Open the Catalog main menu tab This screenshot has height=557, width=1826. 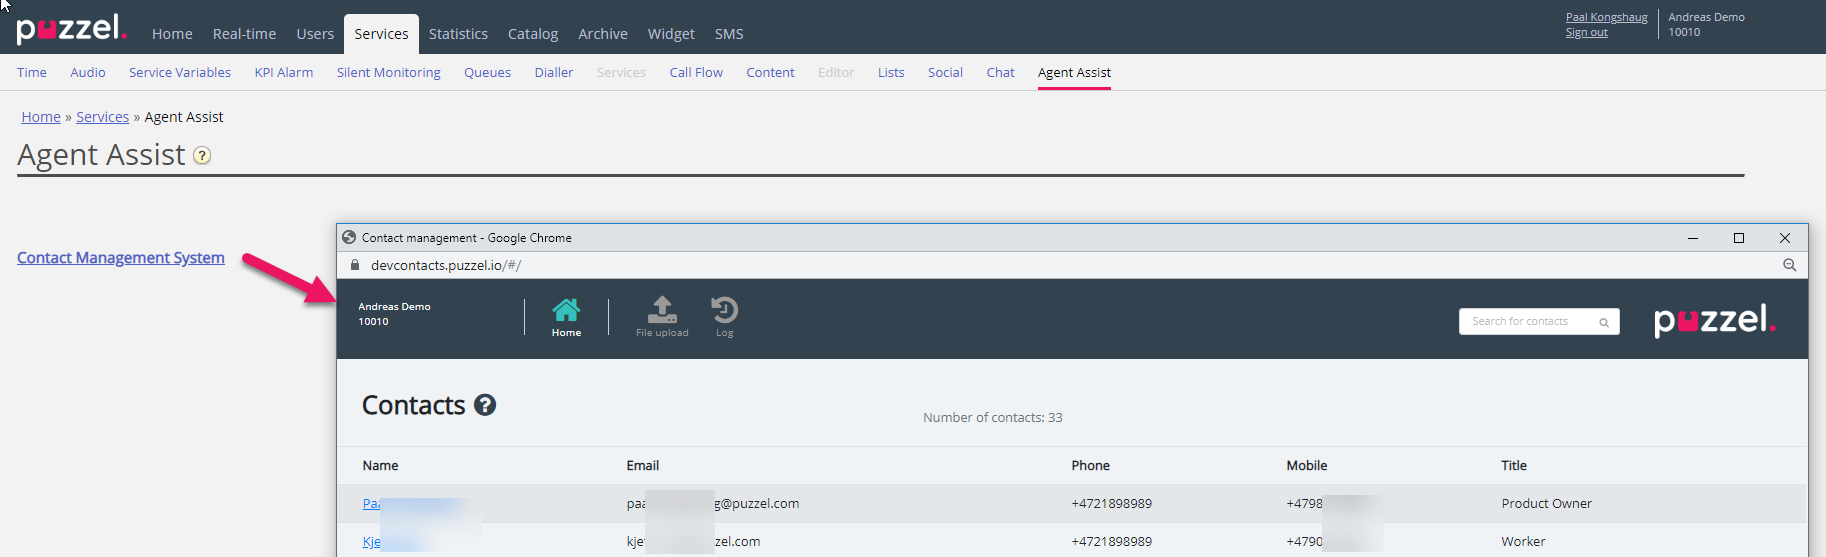click(x=533, y=34)
